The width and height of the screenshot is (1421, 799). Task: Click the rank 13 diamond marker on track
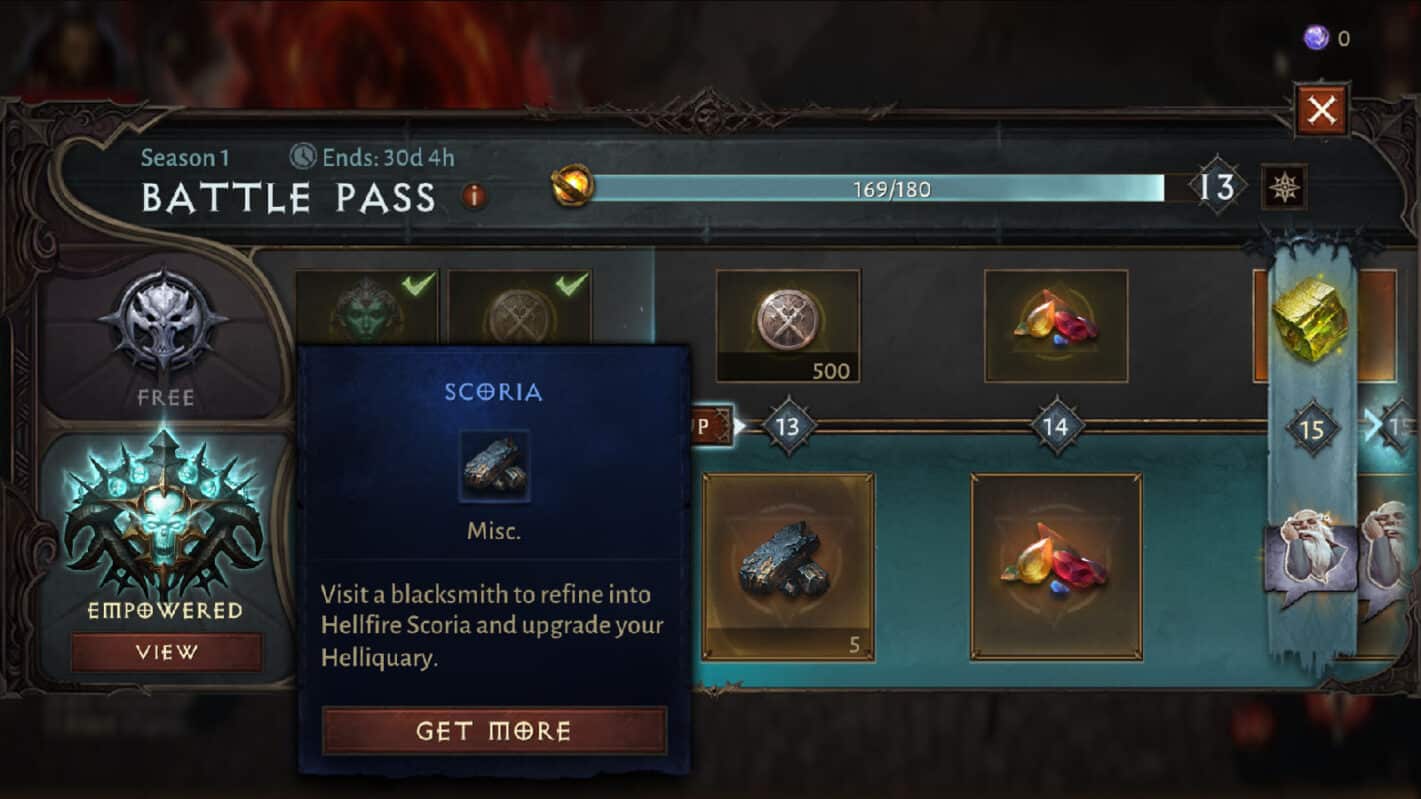point(788,427)
